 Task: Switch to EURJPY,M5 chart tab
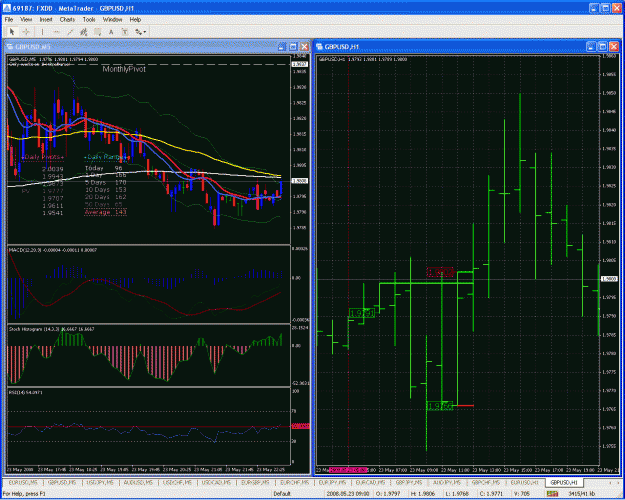click(x=332, y=483)
